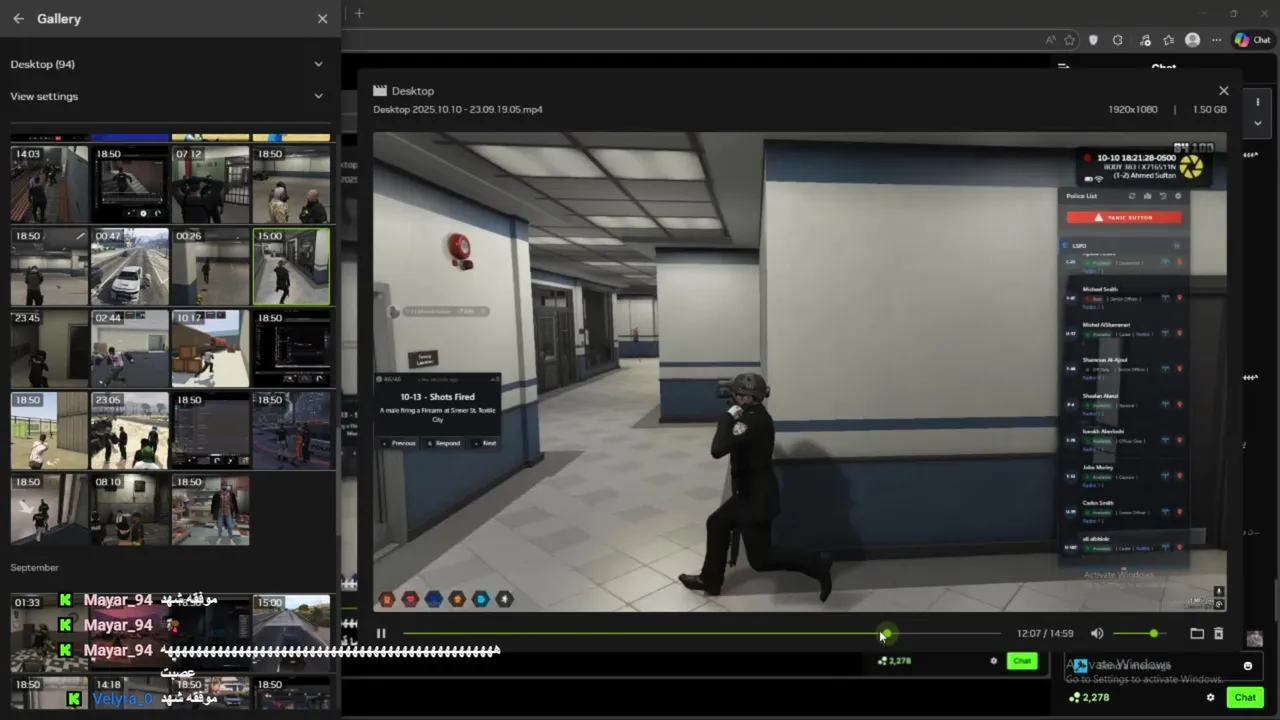
Task: Click the browser Read aloud icon
Action: (1050, 40)
